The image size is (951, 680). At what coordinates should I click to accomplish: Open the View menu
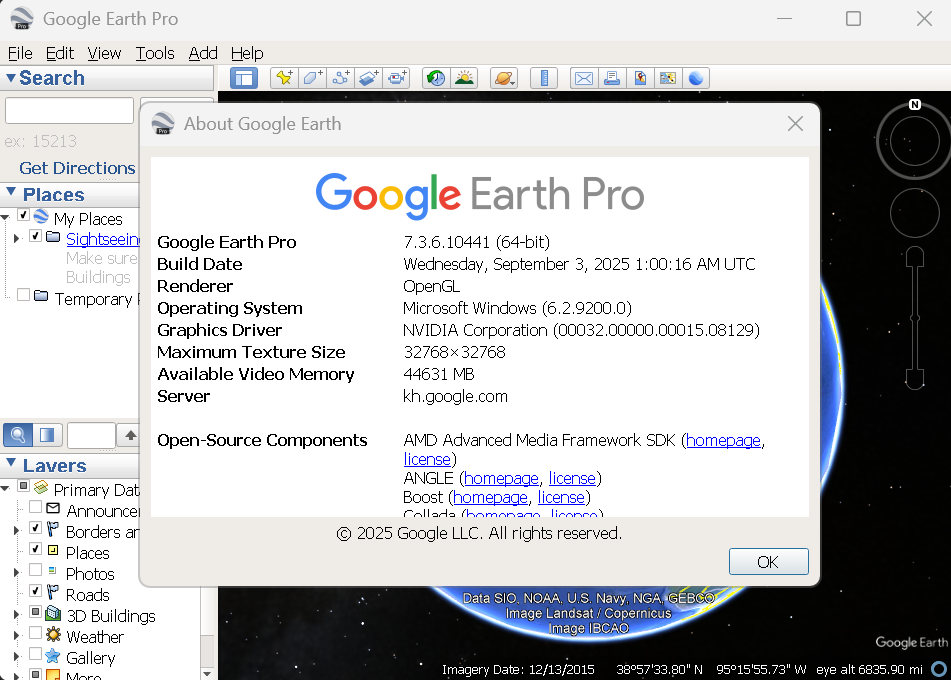click(x=104, y=53)
